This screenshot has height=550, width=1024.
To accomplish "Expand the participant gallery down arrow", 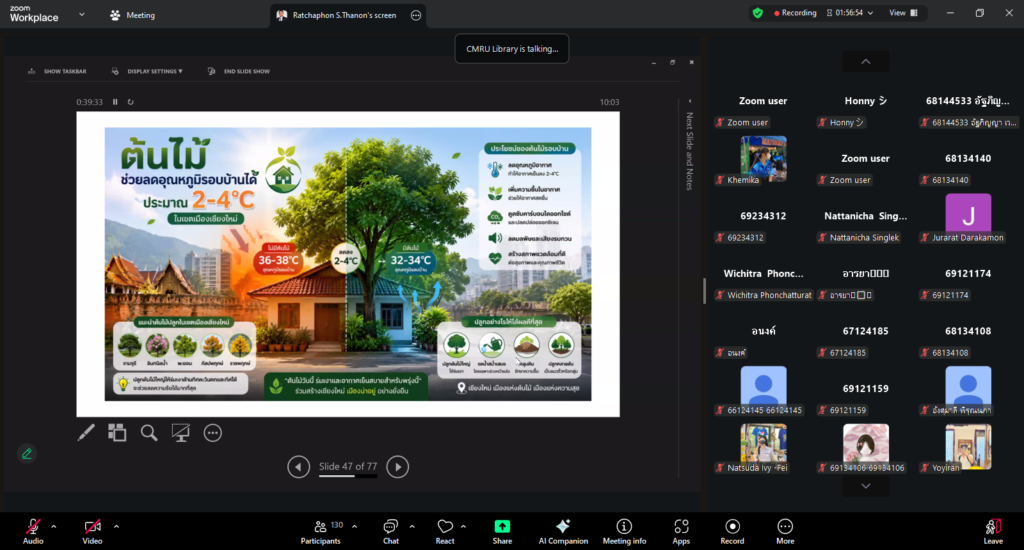I will tap(865, 486).
